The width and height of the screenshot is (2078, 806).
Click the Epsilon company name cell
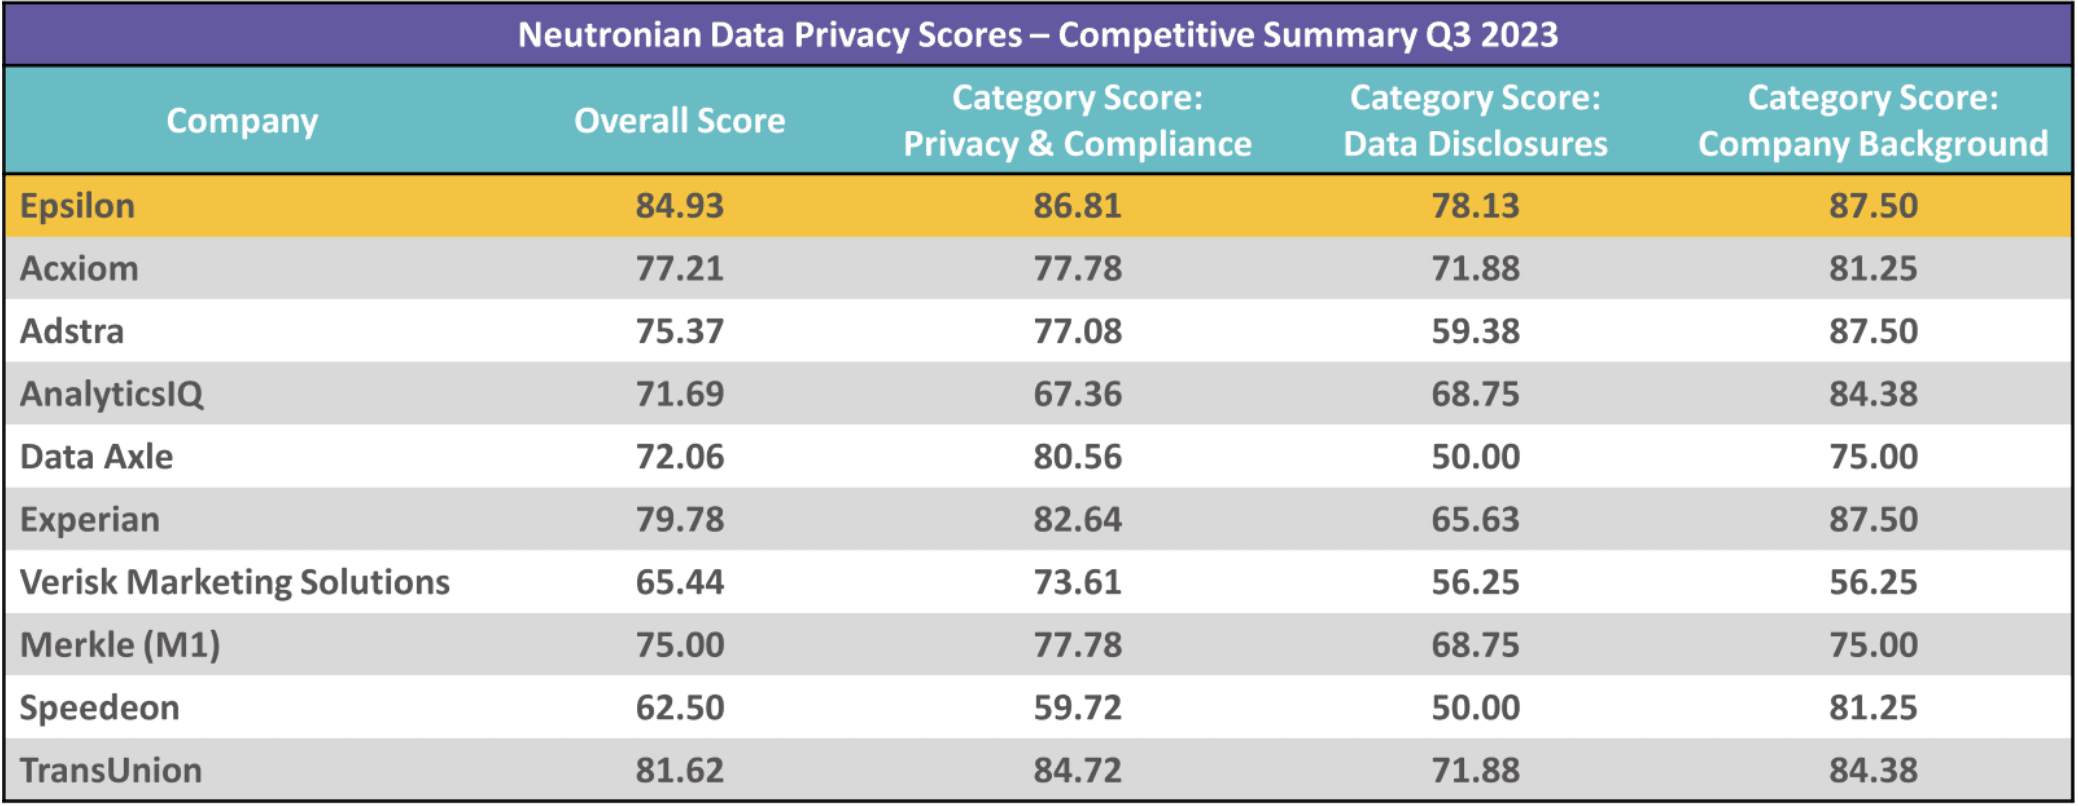coord(78,206)
